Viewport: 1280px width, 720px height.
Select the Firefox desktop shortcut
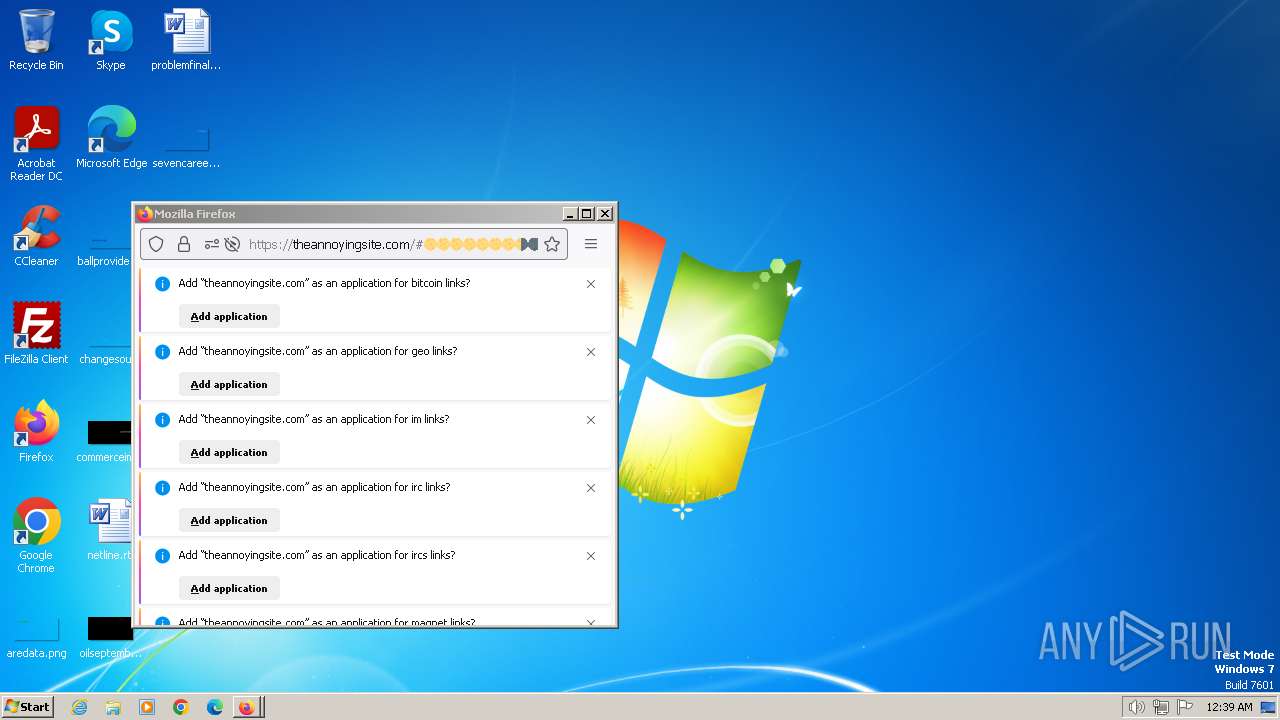(x=36, y=431)
